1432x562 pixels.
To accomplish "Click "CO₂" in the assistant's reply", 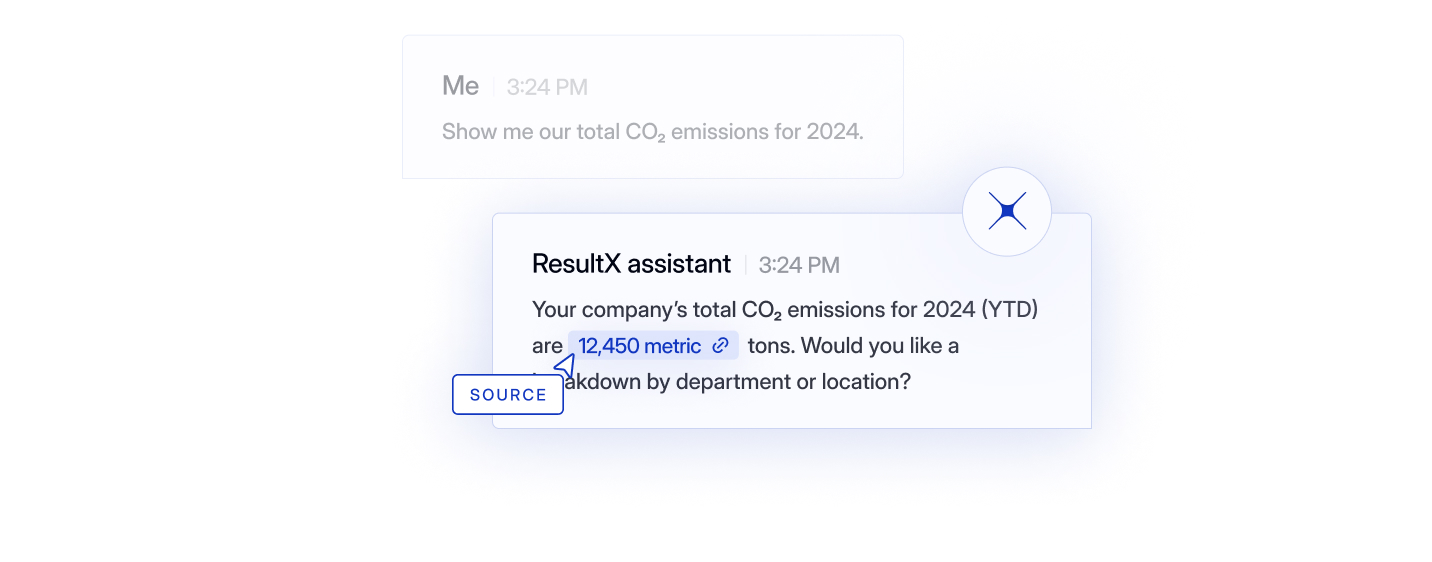I will [x=761, y=311].
